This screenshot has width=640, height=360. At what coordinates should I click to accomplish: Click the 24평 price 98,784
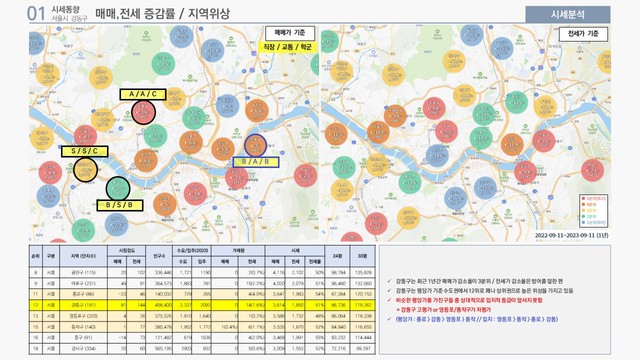[x=339, y=272]
